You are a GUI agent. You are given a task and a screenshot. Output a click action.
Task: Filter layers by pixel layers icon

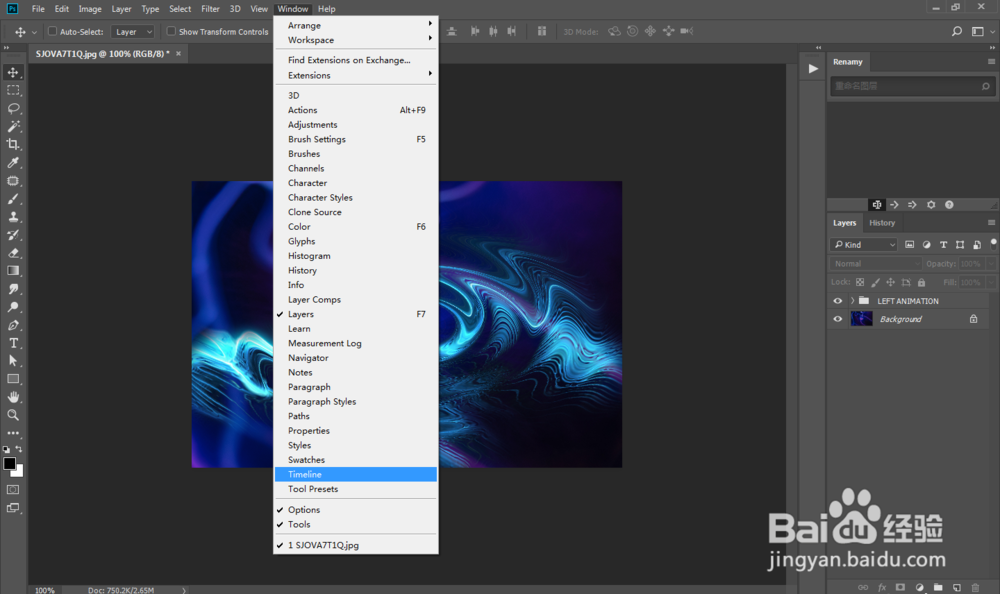[909, 244]
